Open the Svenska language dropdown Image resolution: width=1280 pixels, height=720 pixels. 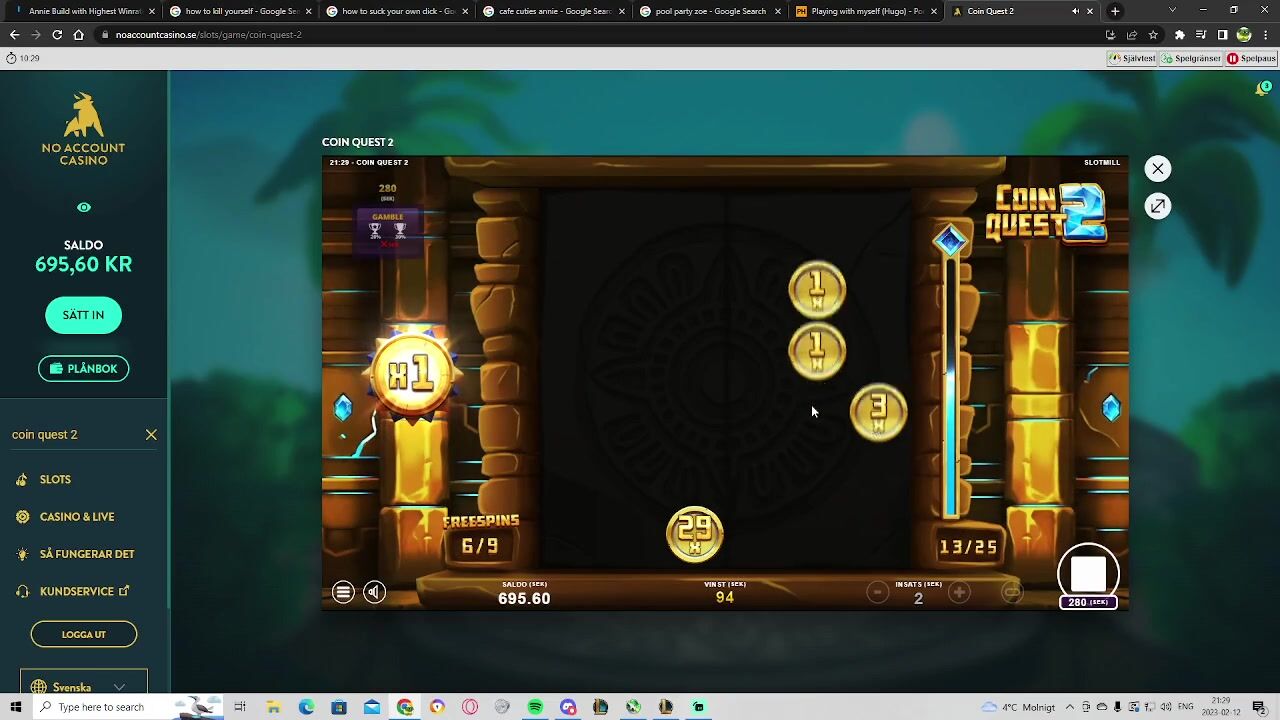[84, 687]
